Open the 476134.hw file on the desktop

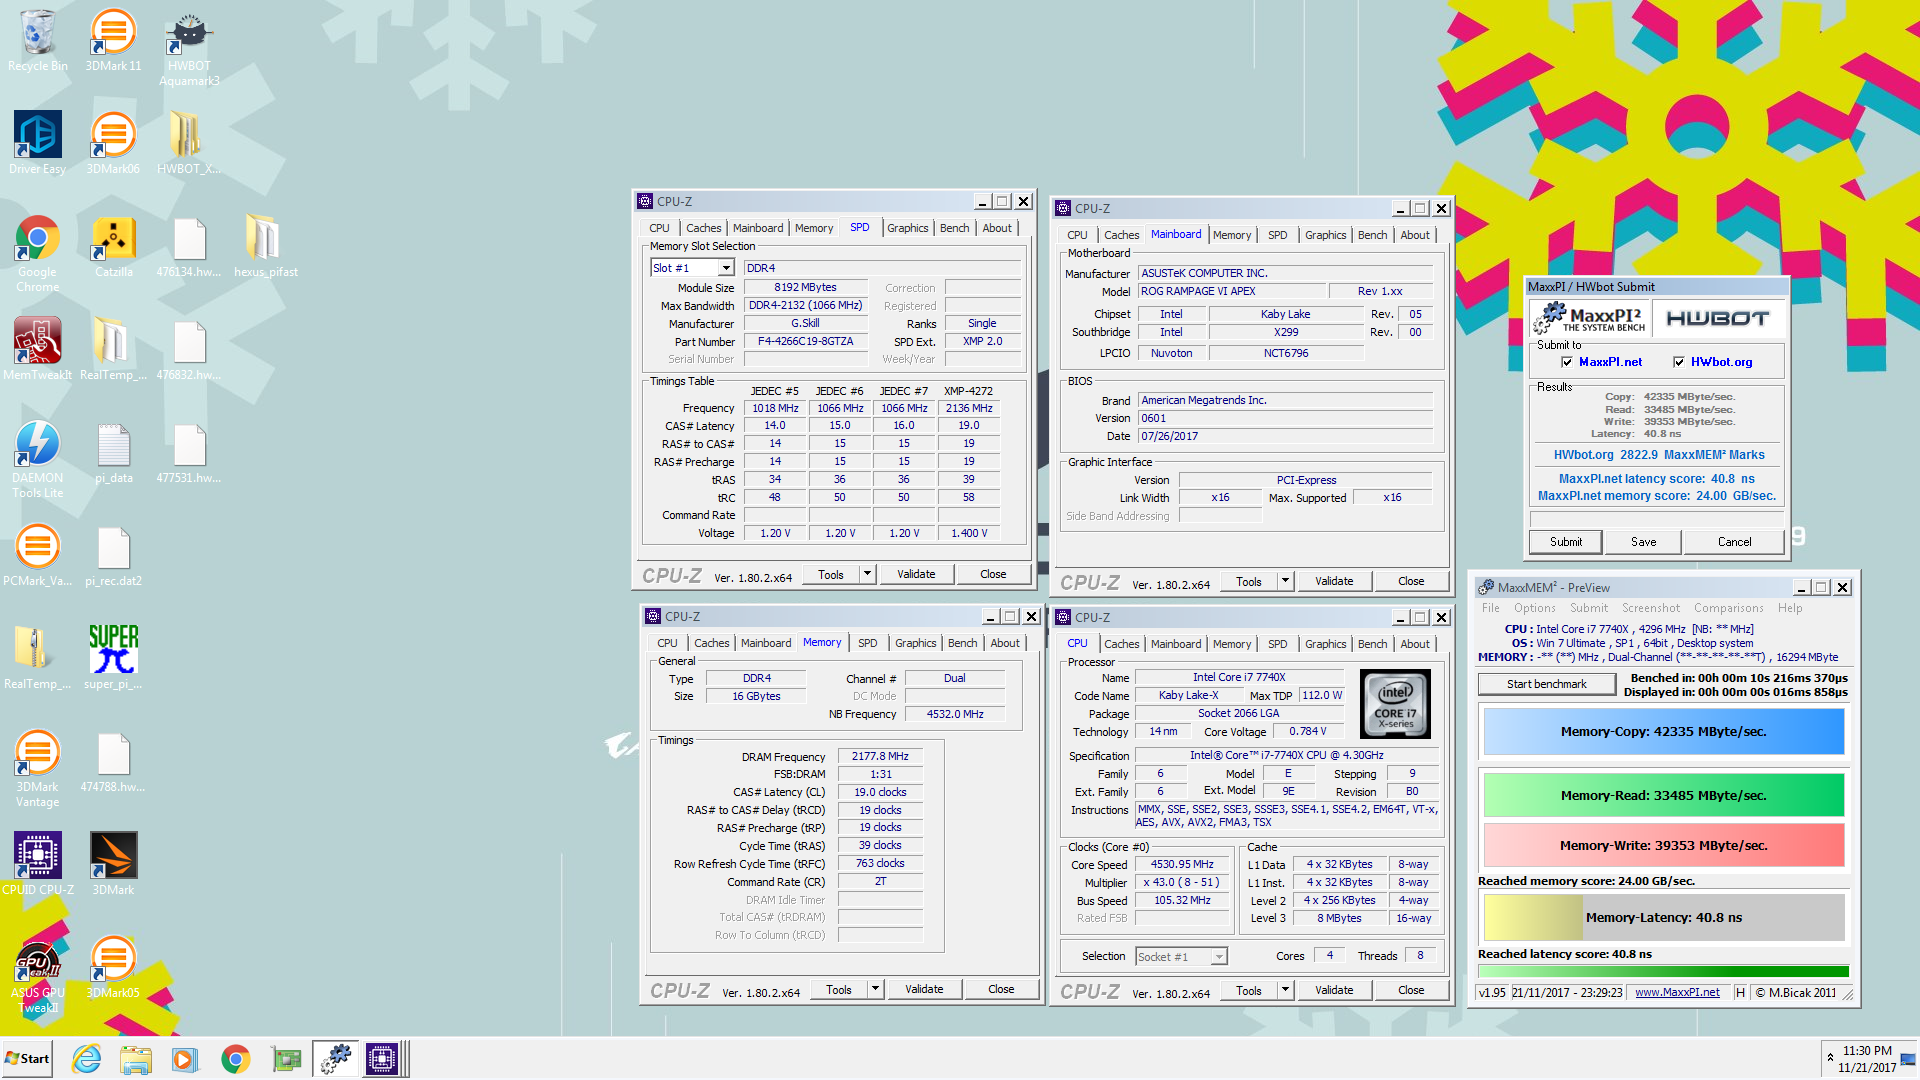[x=189, y=247]
